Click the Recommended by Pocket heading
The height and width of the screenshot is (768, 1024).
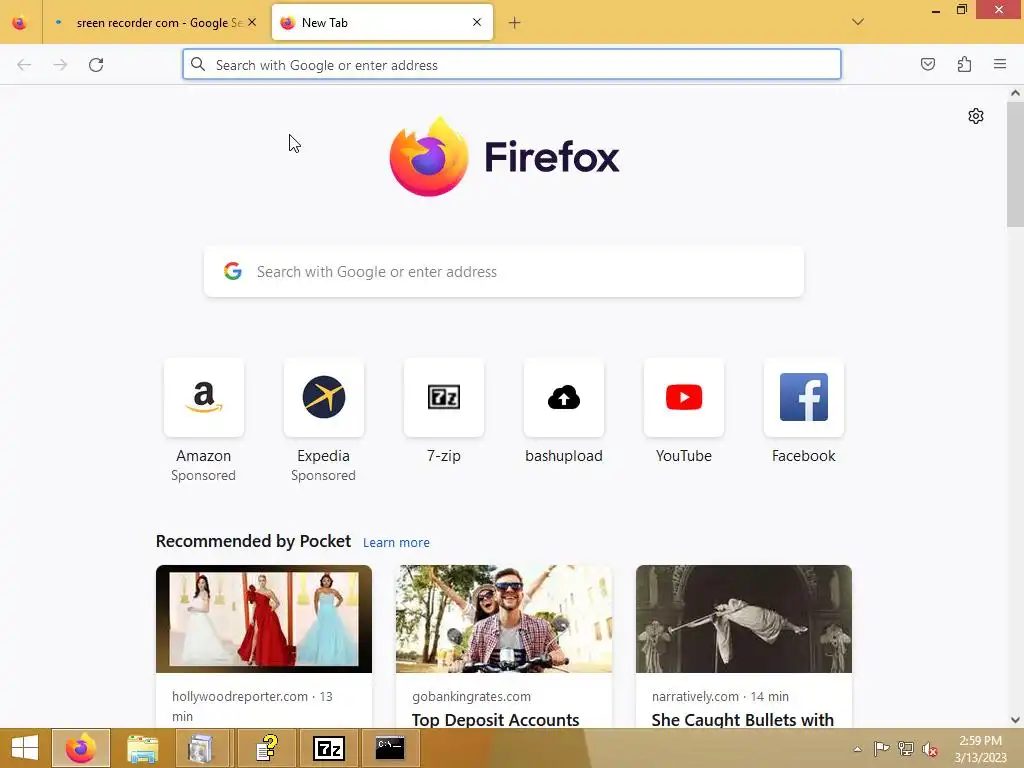pyautogui.click(x=253, y=541)
